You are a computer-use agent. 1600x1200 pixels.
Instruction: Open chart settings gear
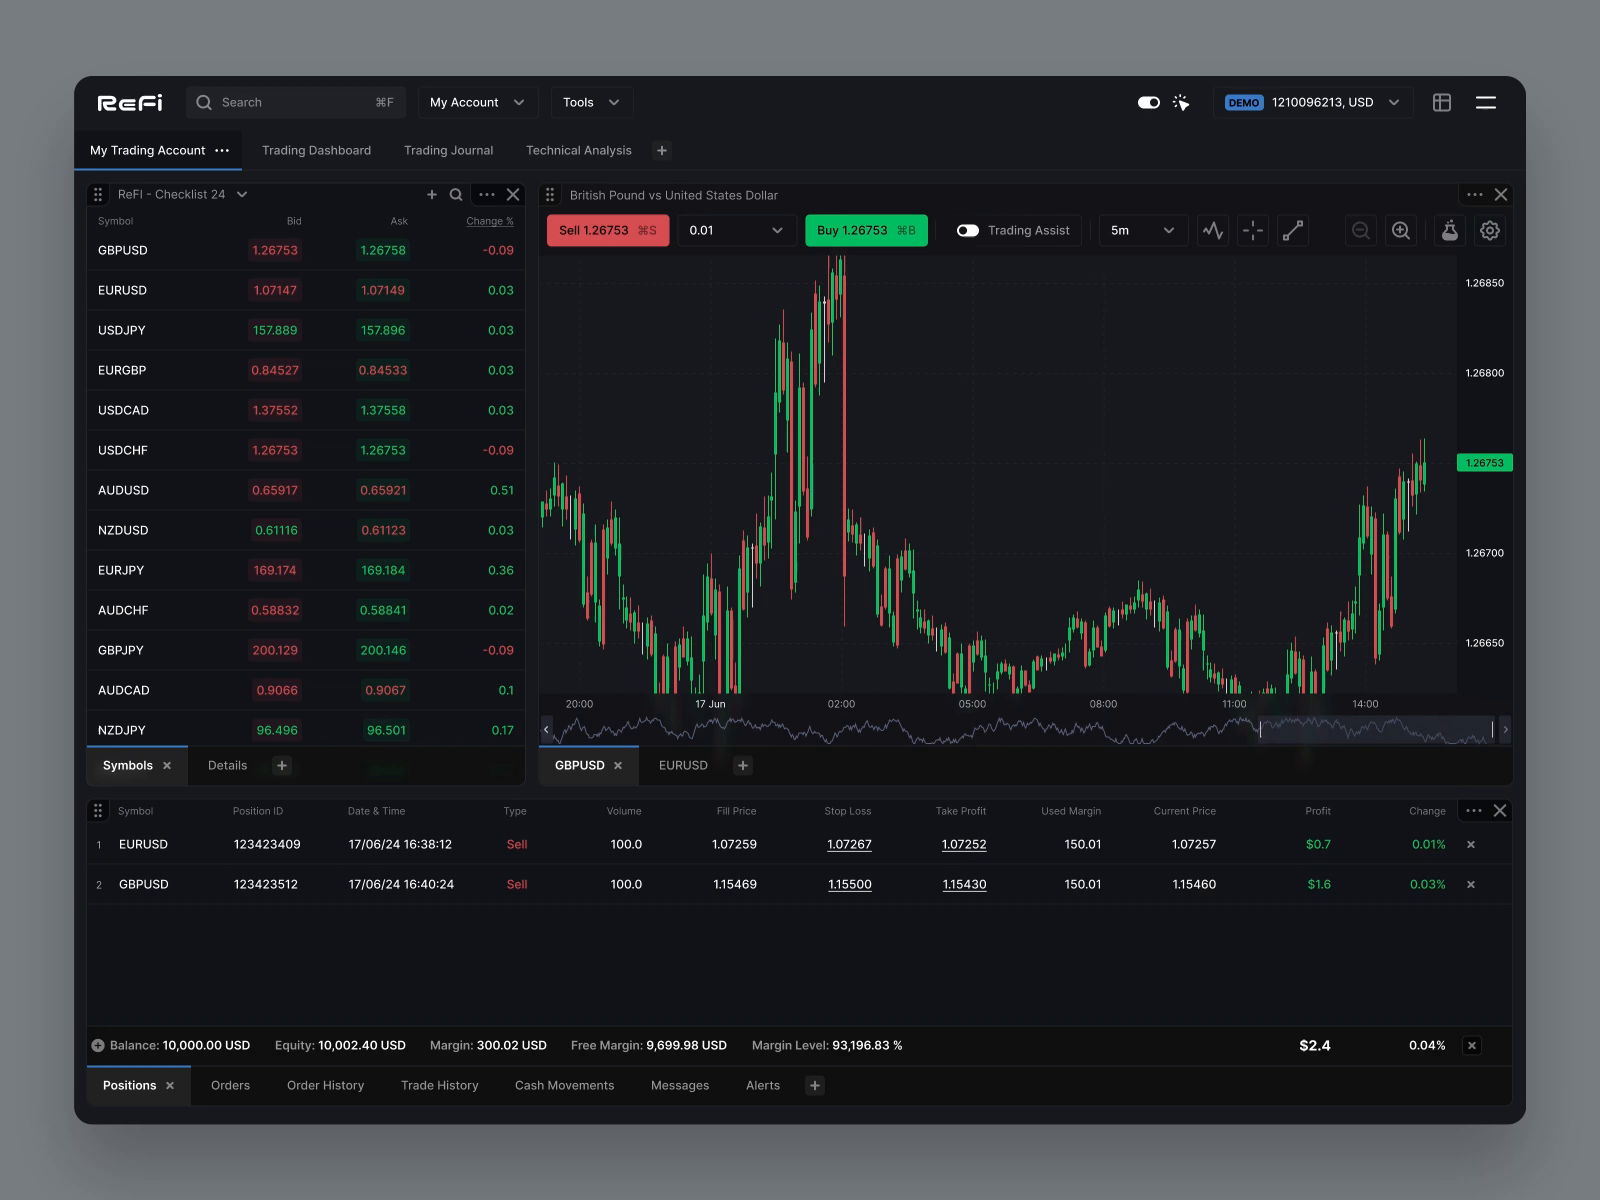tap(1490, 231)
